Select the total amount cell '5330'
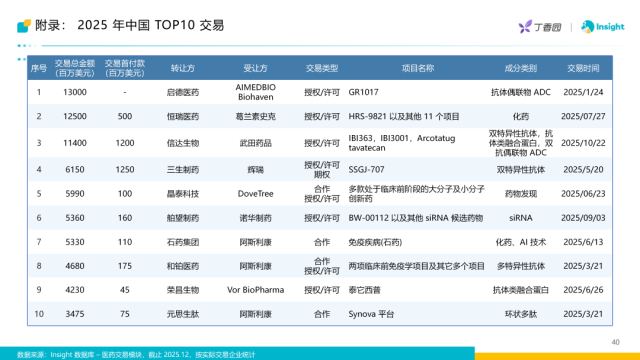 click(x=75, y=242)
